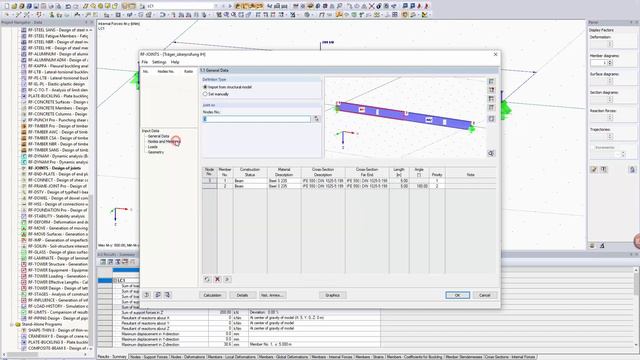Adjust the Reaction forces stepper
Screen dimensions: 640x360
[x=610, y=118]
